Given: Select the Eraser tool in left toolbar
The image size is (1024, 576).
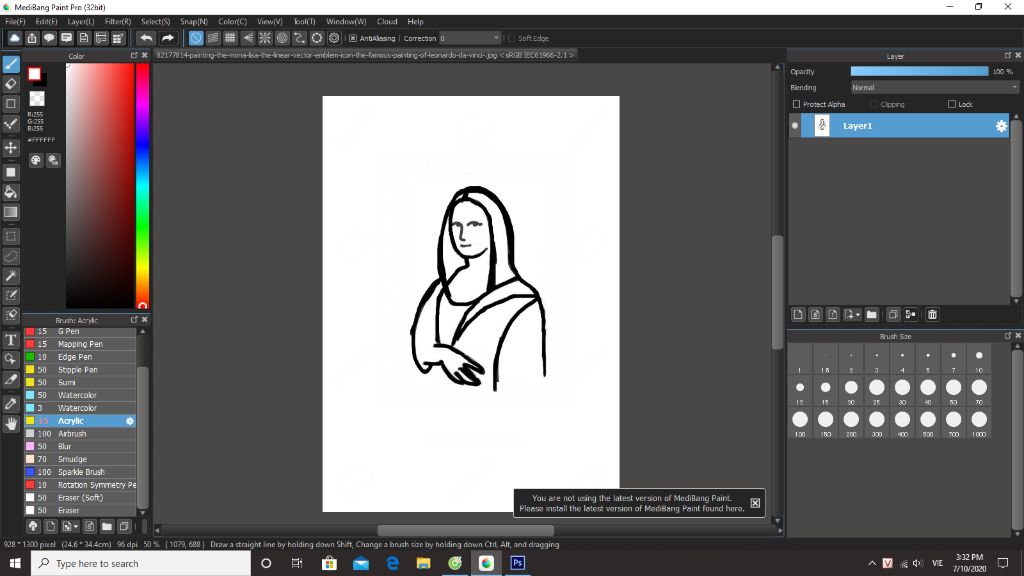Looking at the screenshot, I should click(x=11, y=84).
